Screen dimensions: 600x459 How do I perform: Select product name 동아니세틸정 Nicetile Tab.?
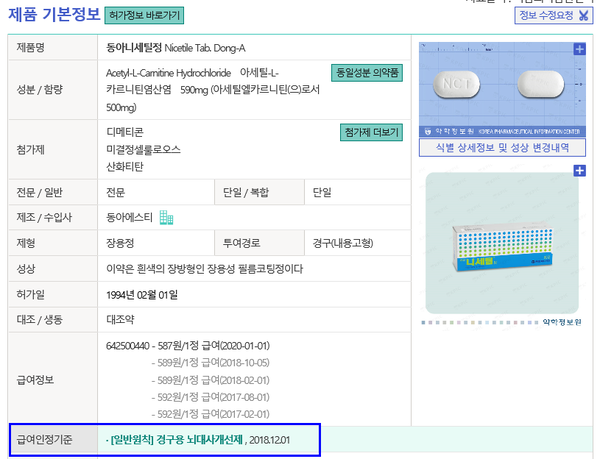(176, 48)
